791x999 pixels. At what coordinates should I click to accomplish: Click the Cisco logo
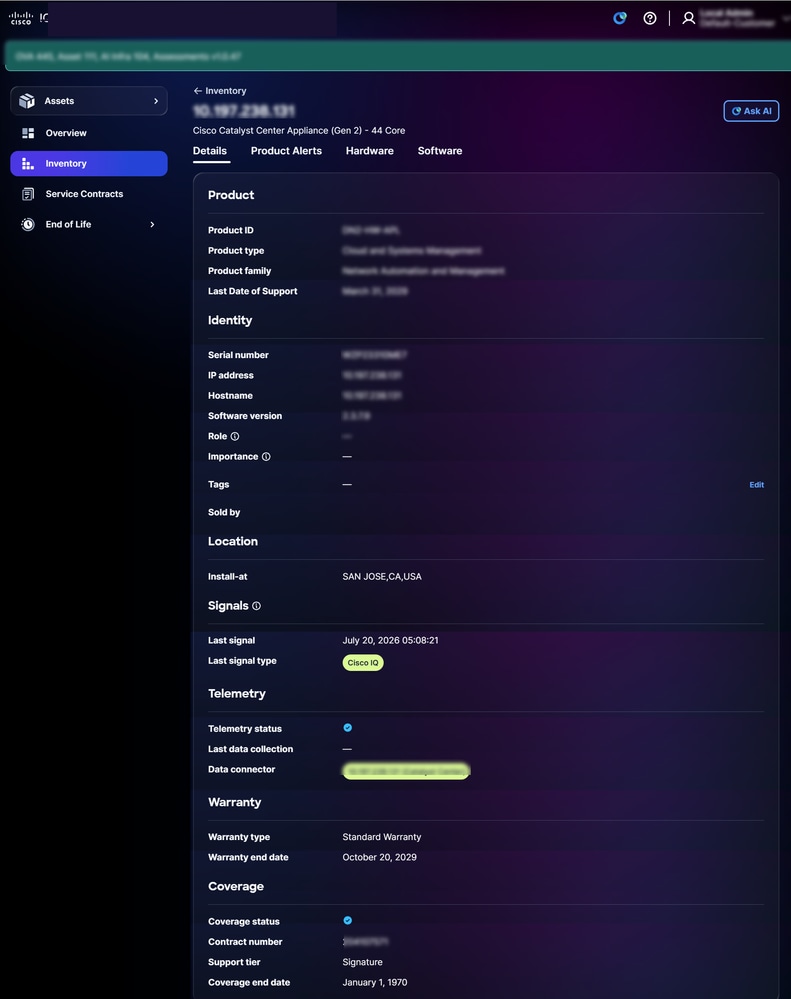pyautogui.click(x=21, y=18)
